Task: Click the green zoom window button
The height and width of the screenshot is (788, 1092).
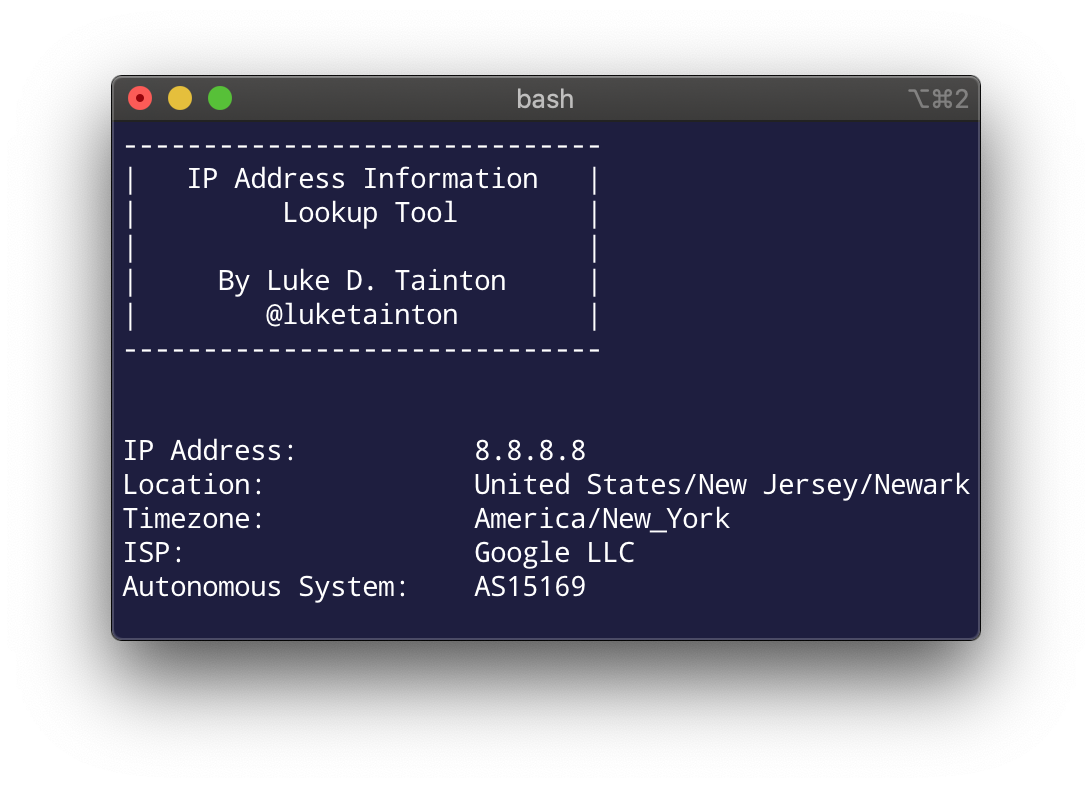Action: tap(220, 98)
